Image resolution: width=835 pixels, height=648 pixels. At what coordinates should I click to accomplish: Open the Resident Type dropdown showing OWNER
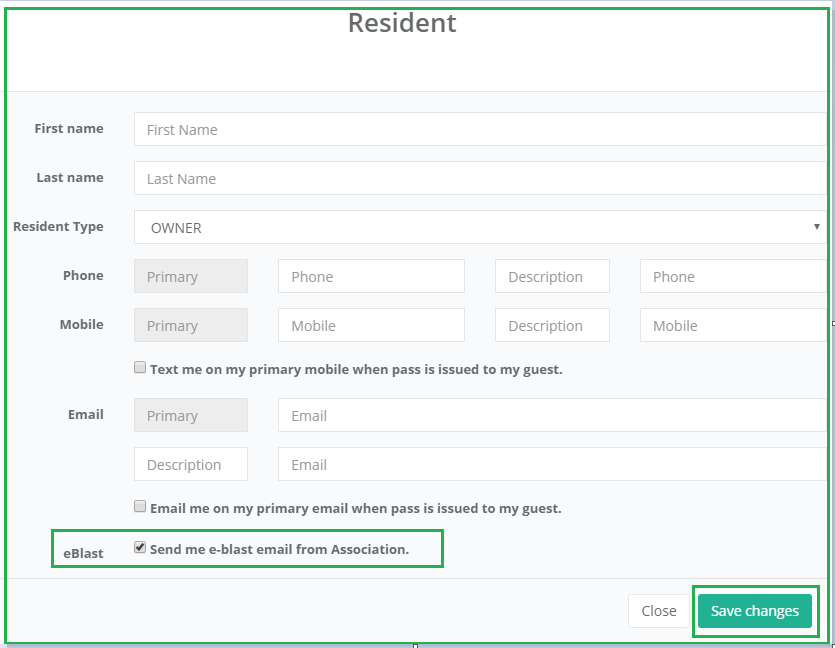click(x=480, y=227)
